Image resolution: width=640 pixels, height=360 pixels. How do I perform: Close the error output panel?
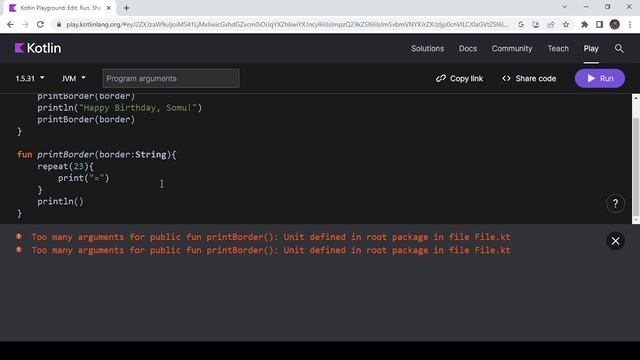click(615, 241)
